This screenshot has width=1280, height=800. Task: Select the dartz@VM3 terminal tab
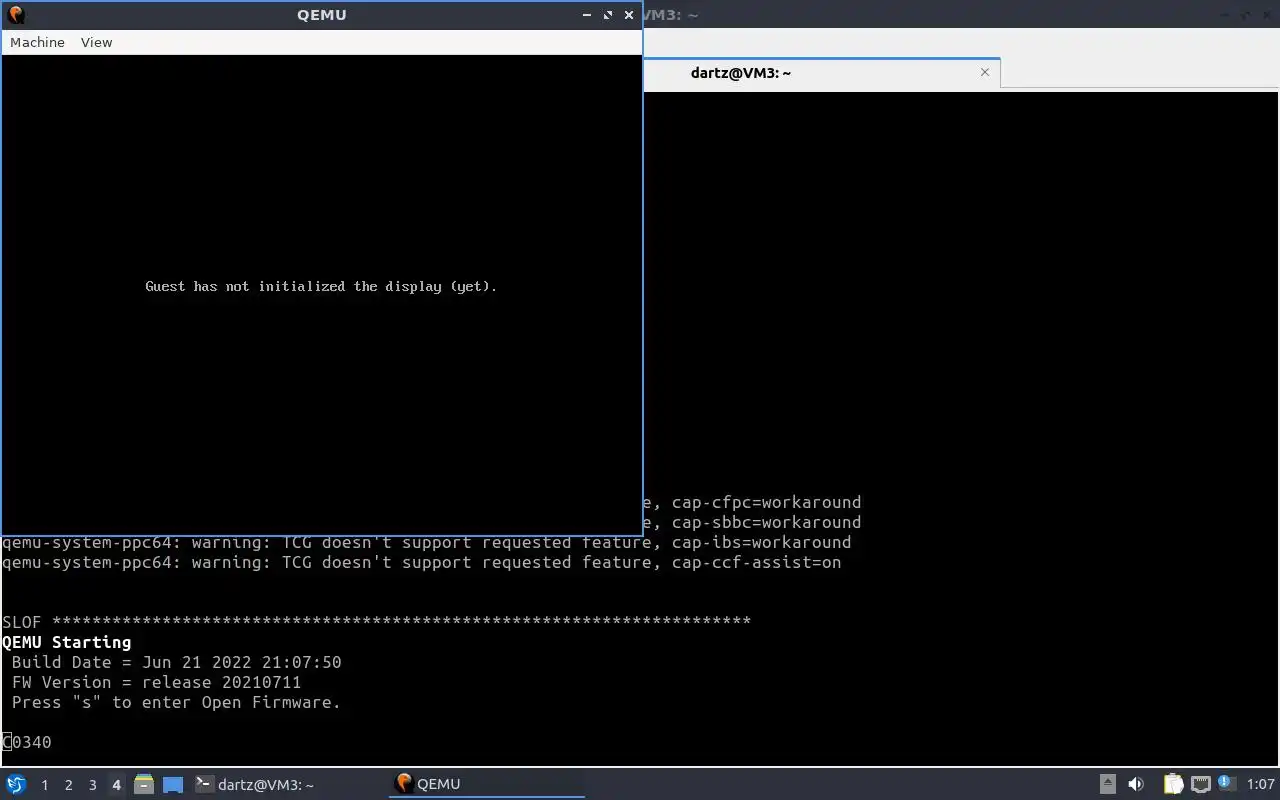pos(820,73)
